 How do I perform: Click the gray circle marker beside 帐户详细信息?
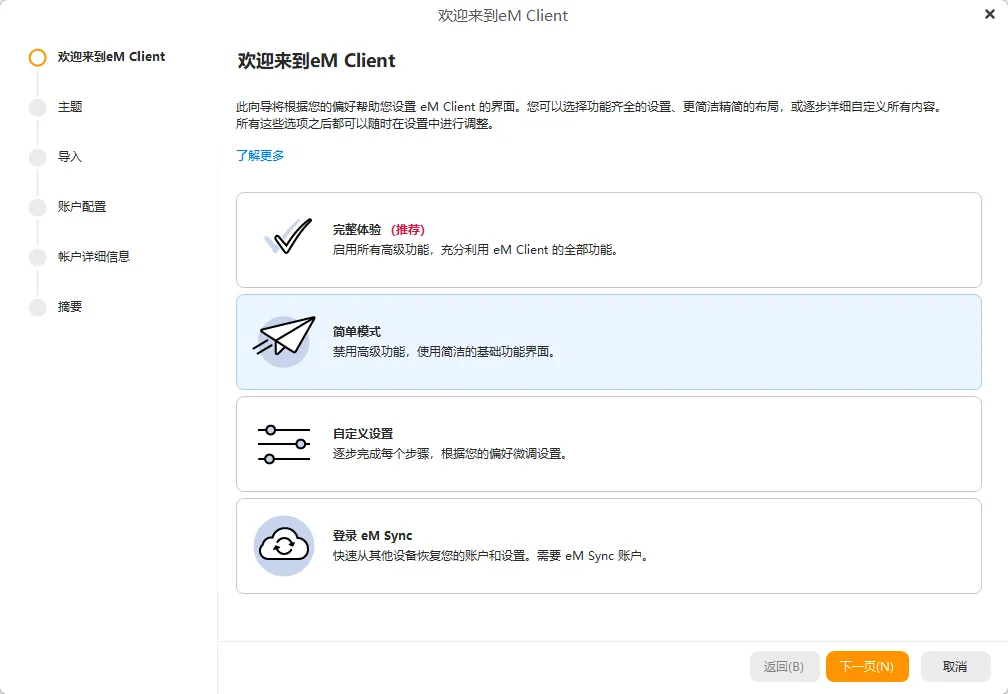click(37, 258)
